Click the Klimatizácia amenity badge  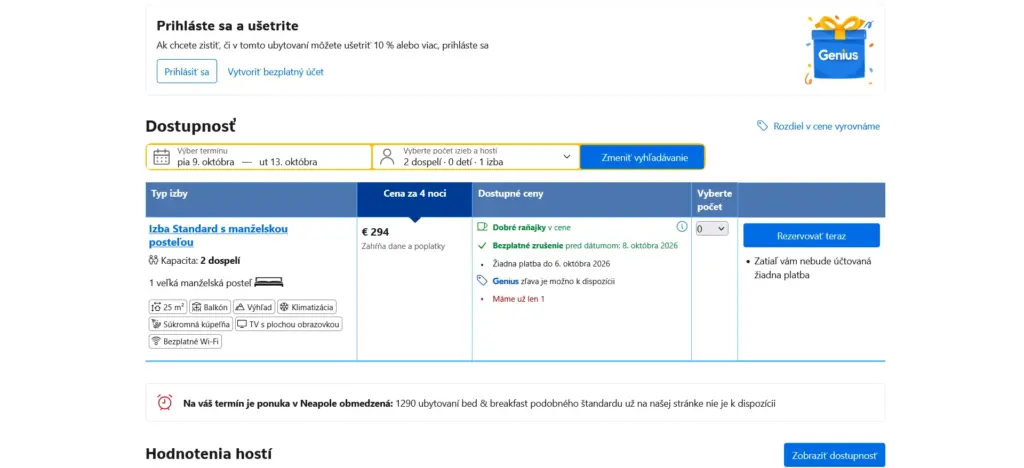point(307,307)
